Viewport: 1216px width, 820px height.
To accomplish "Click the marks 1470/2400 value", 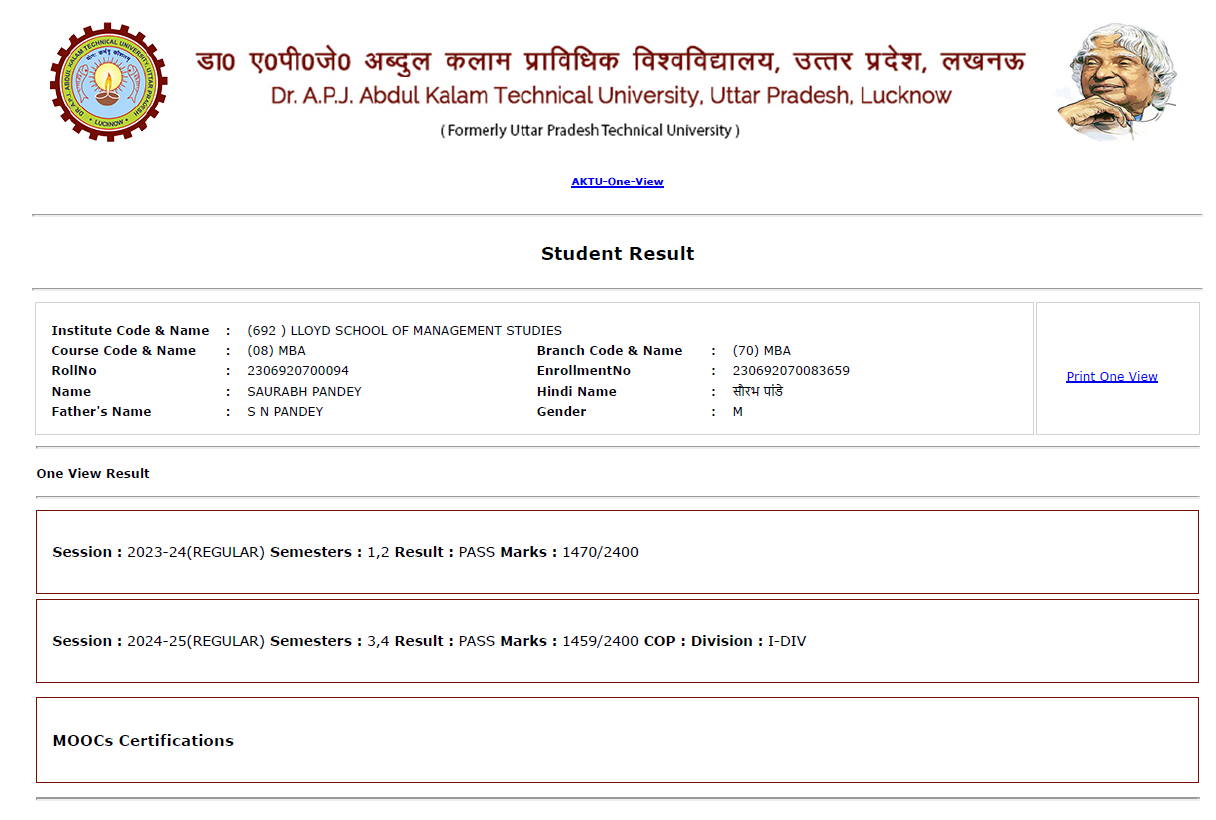I will [600, 552].
